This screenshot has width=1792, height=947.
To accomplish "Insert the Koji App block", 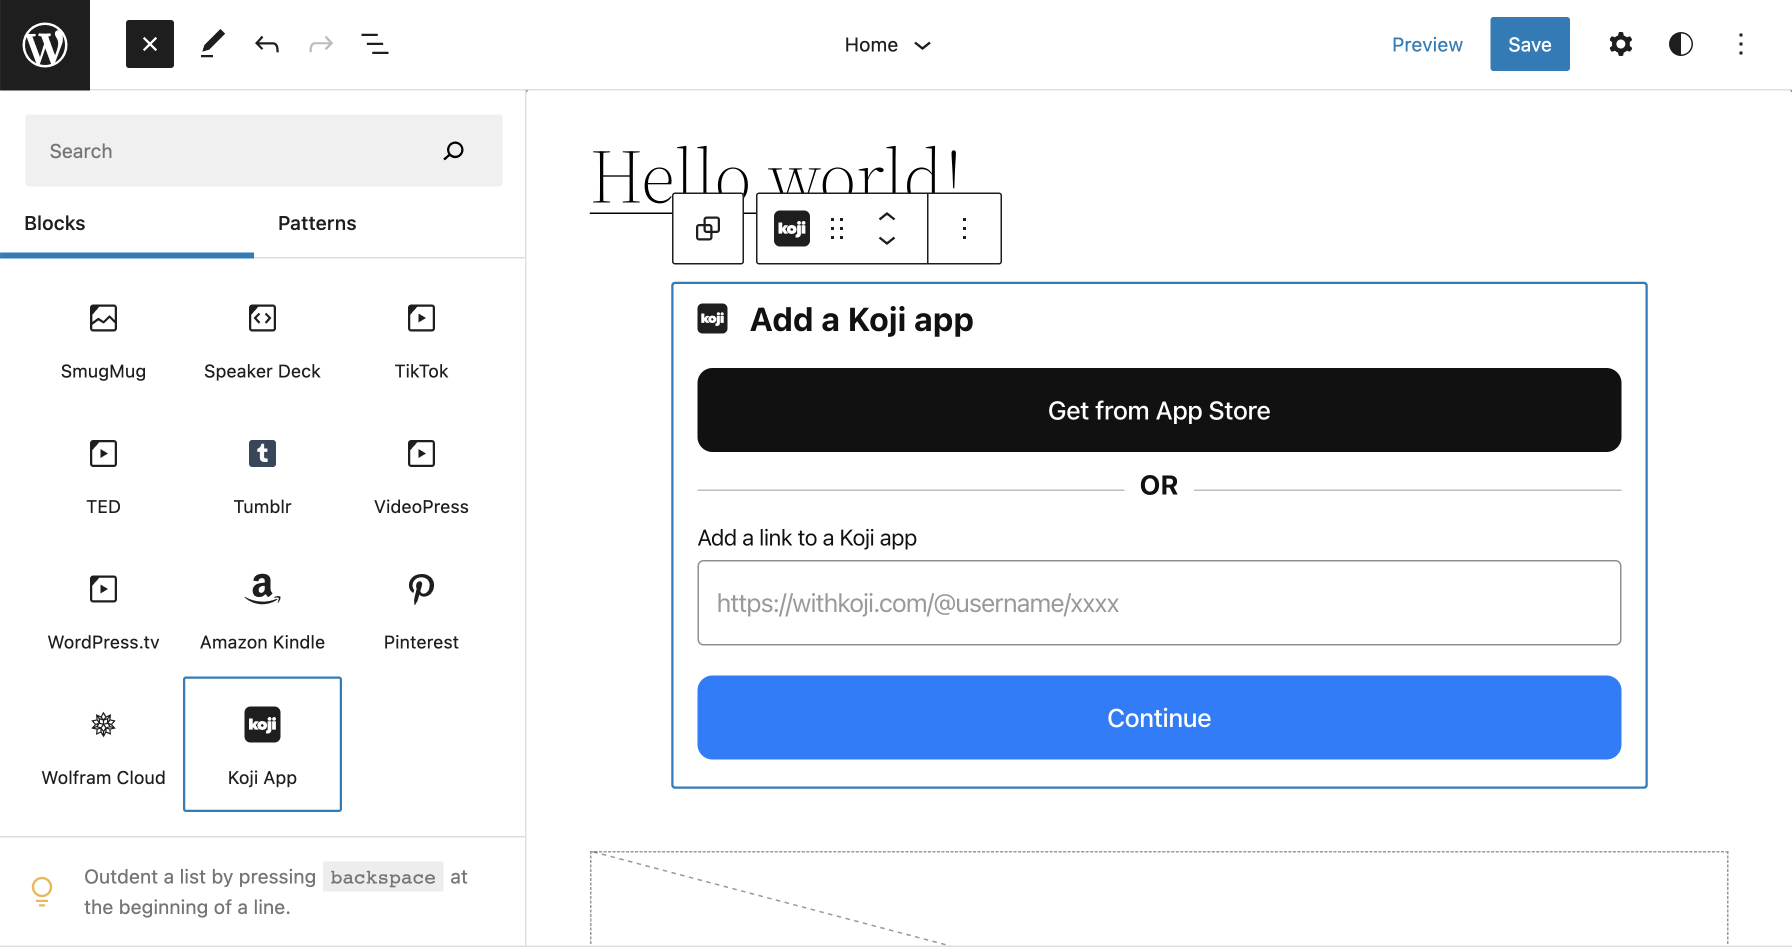I will click(262, 744).
